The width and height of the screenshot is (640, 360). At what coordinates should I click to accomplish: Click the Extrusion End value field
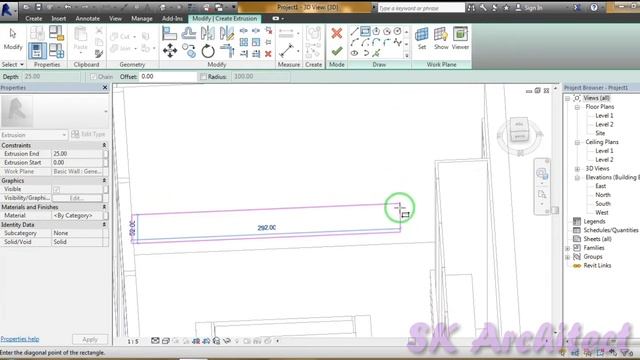click(x=77, y=154)
